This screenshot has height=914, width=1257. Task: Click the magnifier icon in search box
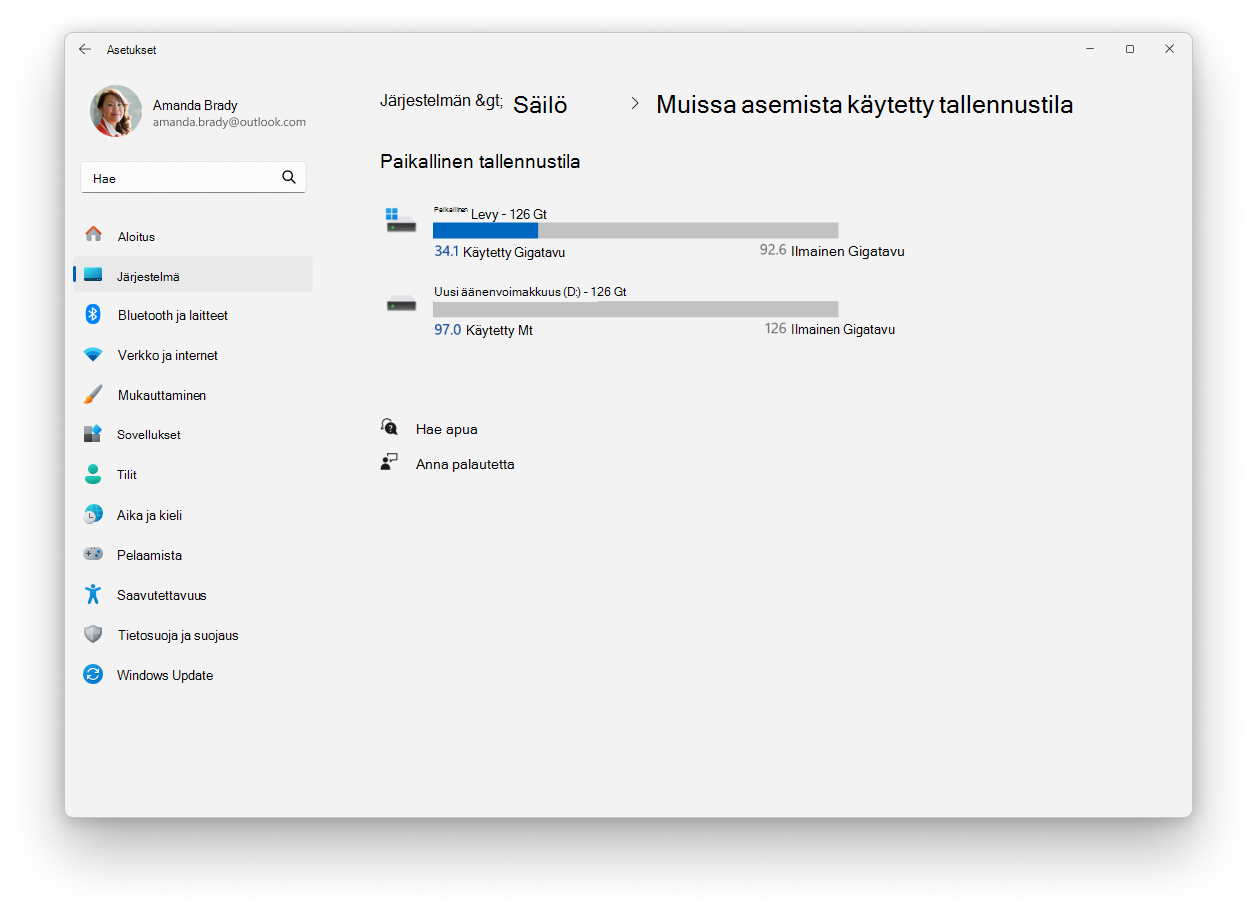pos(289,177)
